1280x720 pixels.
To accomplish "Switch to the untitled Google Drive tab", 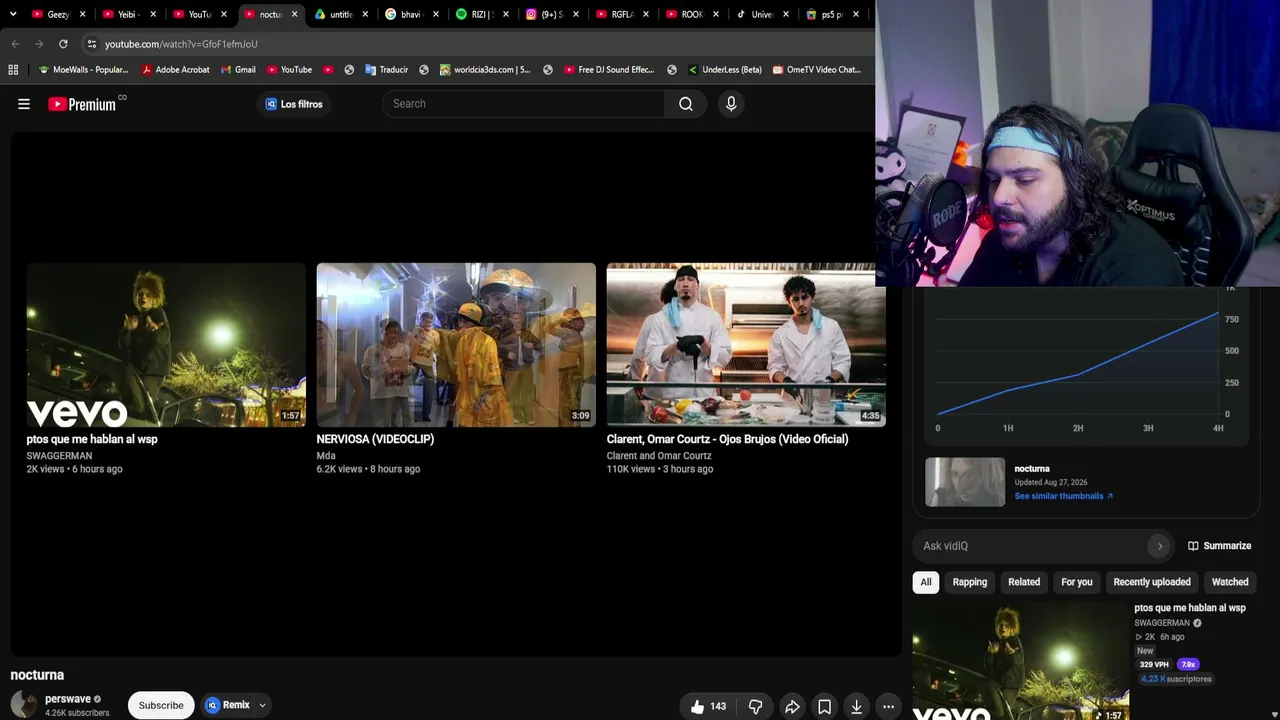I will (341, 14).
